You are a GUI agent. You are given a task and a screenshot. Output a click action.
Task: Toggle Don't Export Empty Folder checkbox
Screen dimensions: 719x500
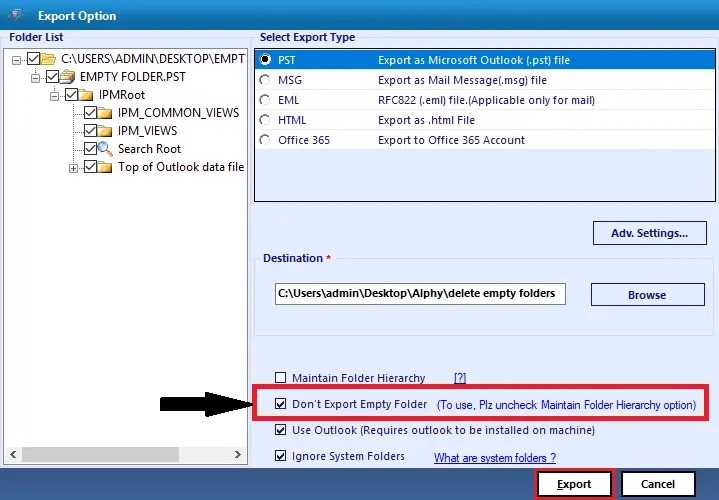point(280,404)
